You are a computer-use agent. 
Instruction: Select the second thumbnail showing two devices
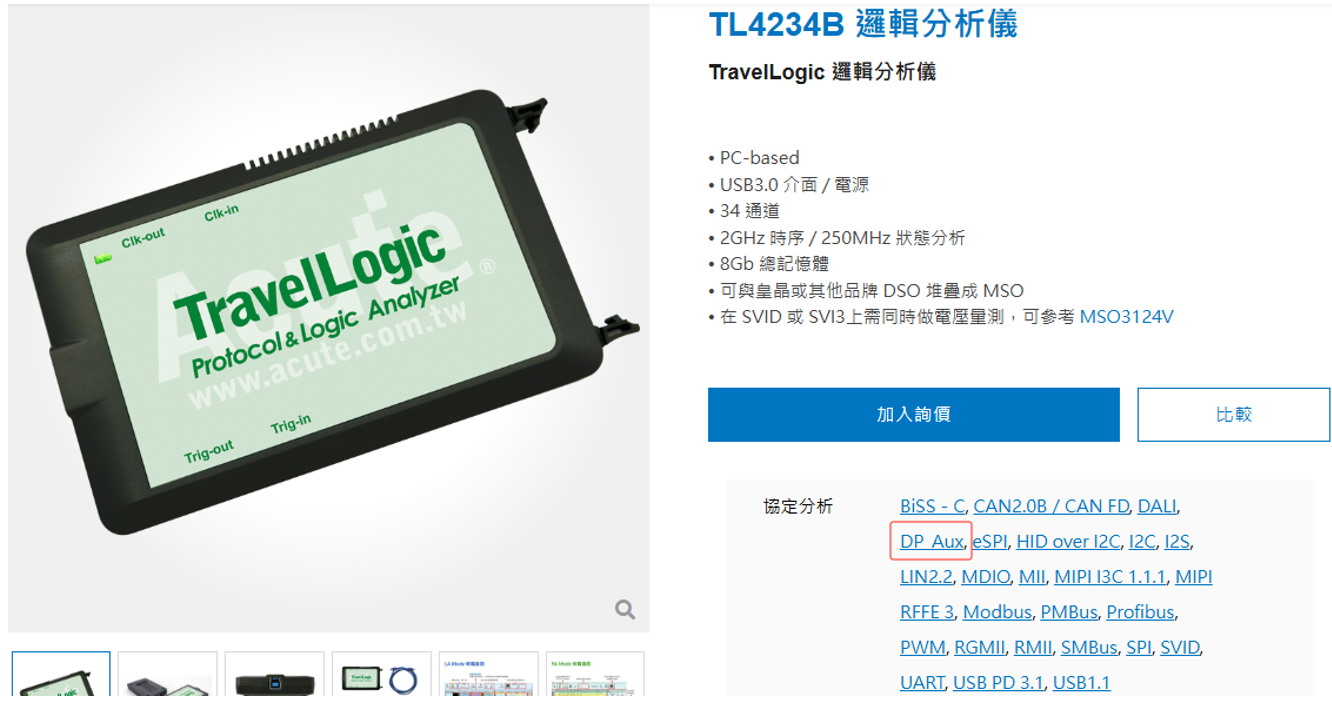(x=167, y=674)
